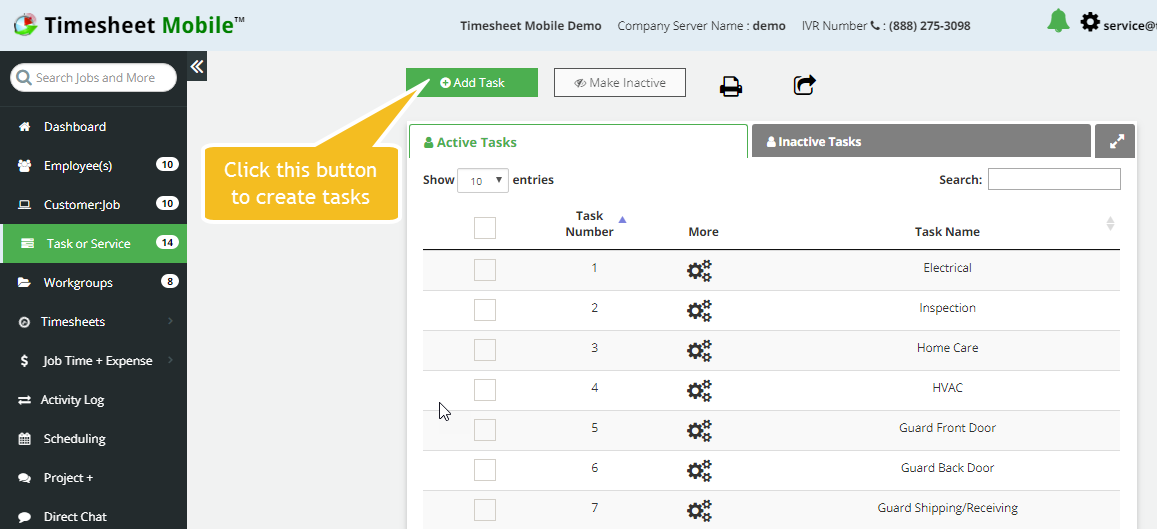Open gears menu for HVAC task
The width and height of the screenshot is (1157, 529).
click(x=699, y=390)
